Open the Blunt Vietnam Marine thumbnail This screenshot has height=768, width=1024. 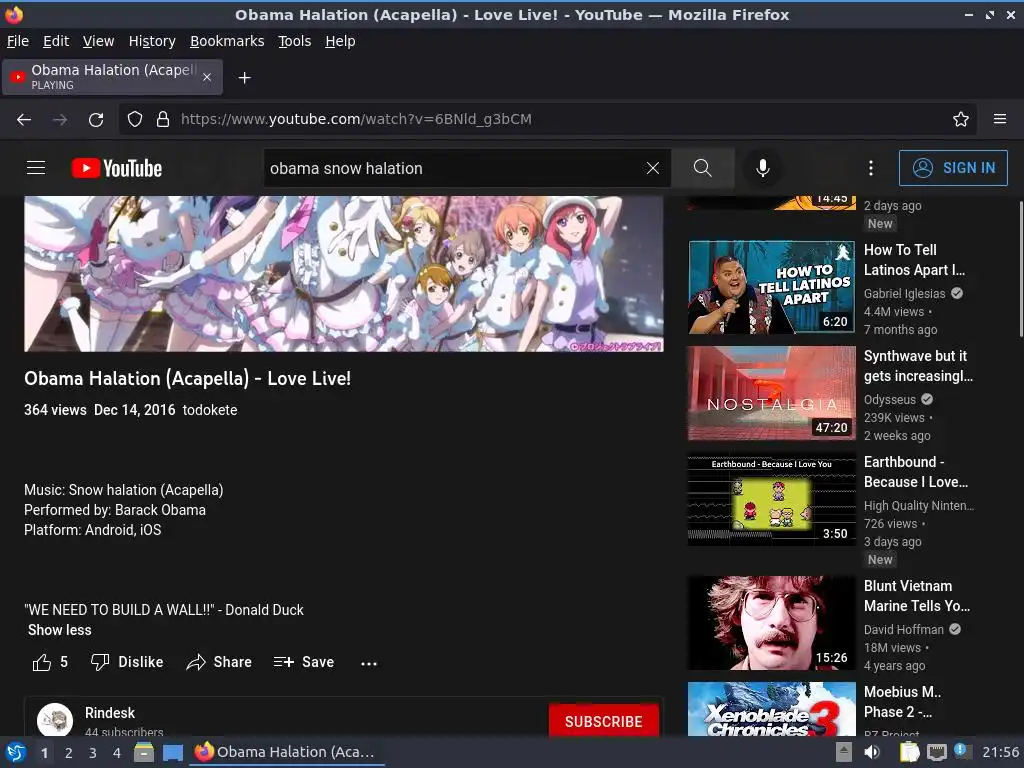[771, 623]
